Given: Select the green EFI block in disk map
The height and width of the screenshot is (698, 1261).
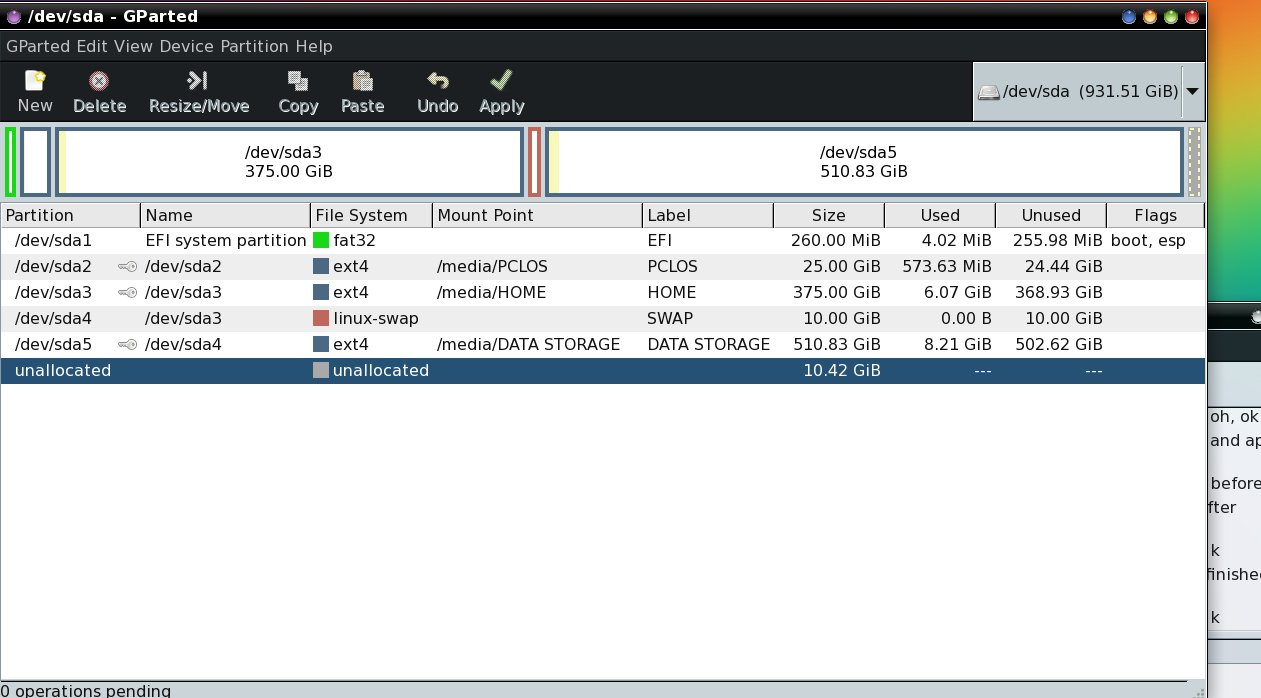Looking at the screenshot, I should (10, 161).
